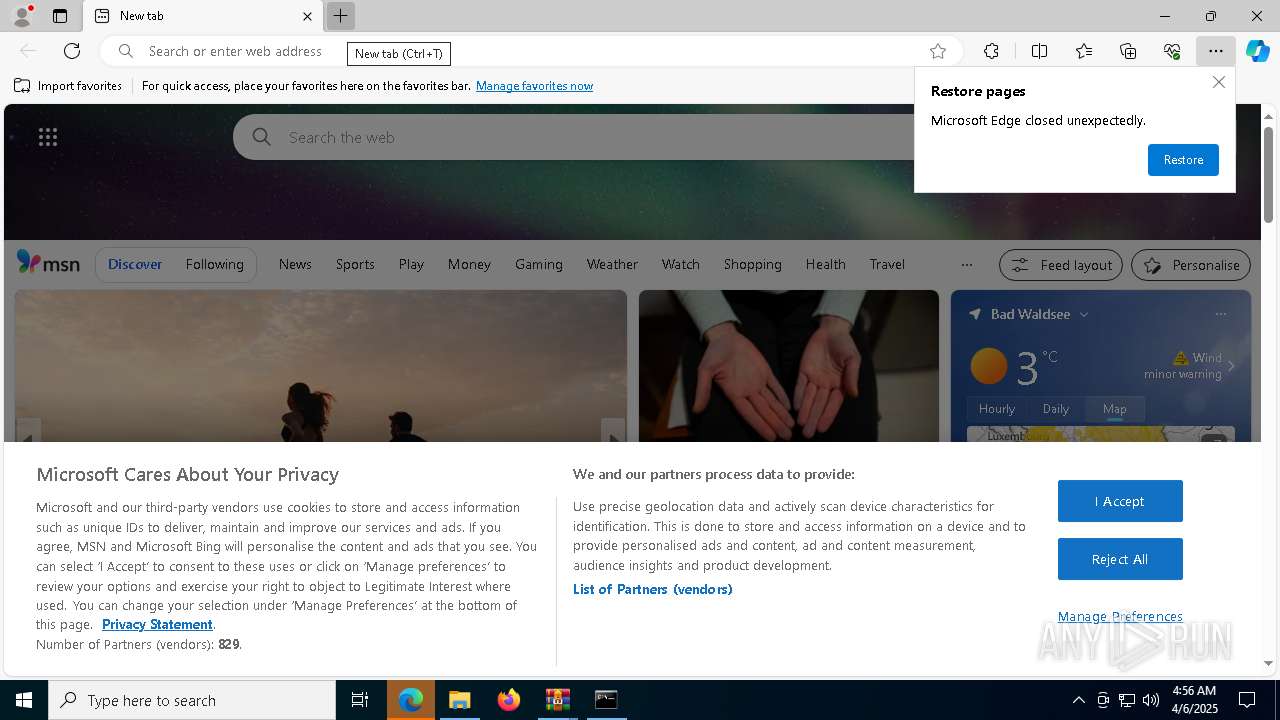
Task: Click the Search the web box
Action: click(x=573, y=137)
